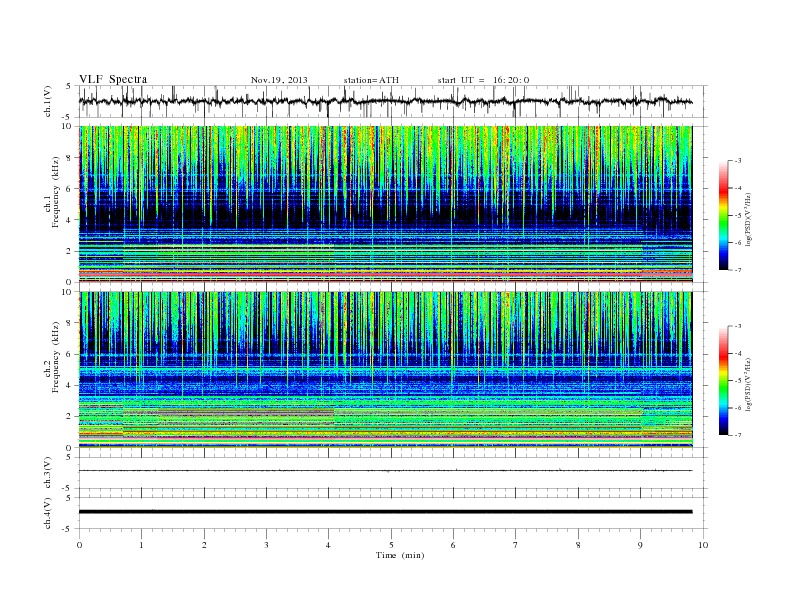
Task: Click the ch.1 voltage waveform trace panel
Action: 392,101
